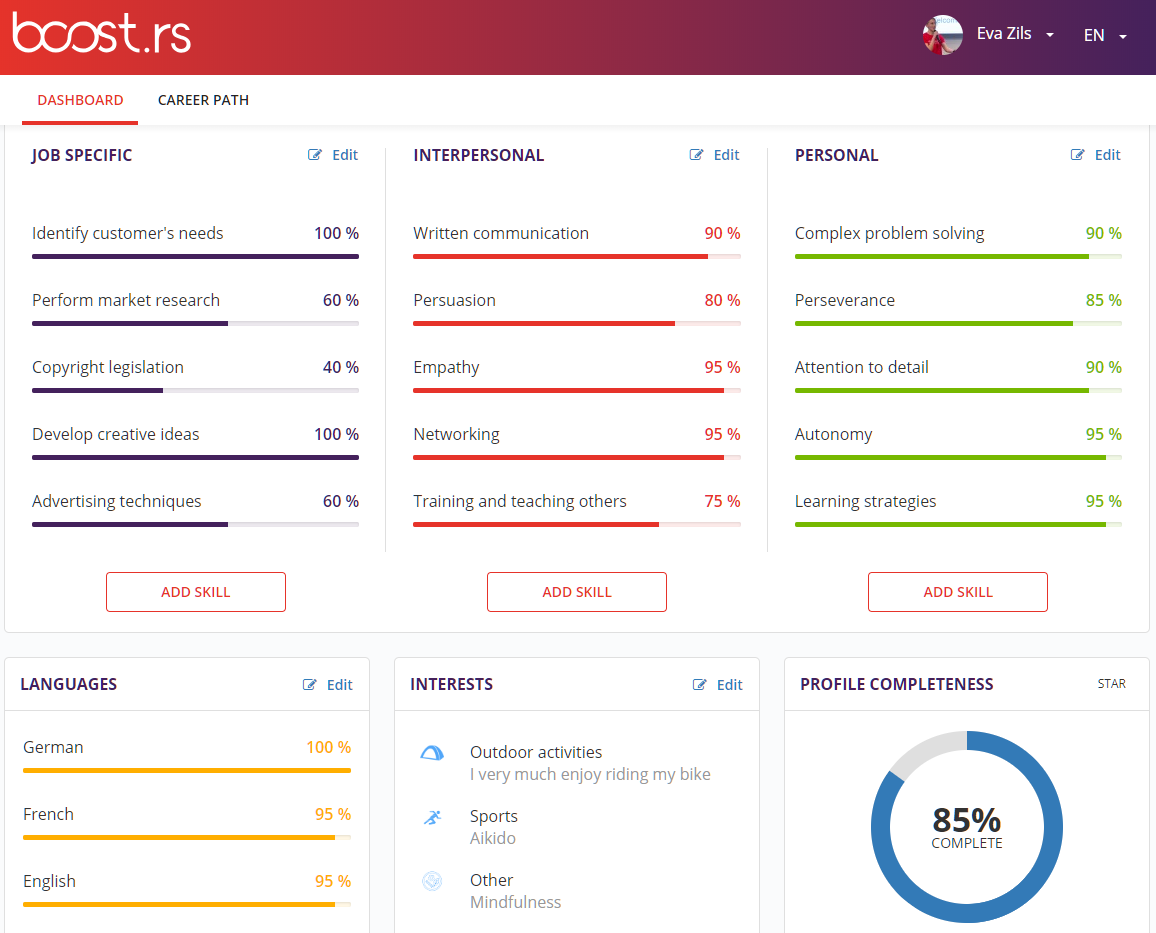Select the Dashboard tab
The image size is (1156, 933).
80,100
